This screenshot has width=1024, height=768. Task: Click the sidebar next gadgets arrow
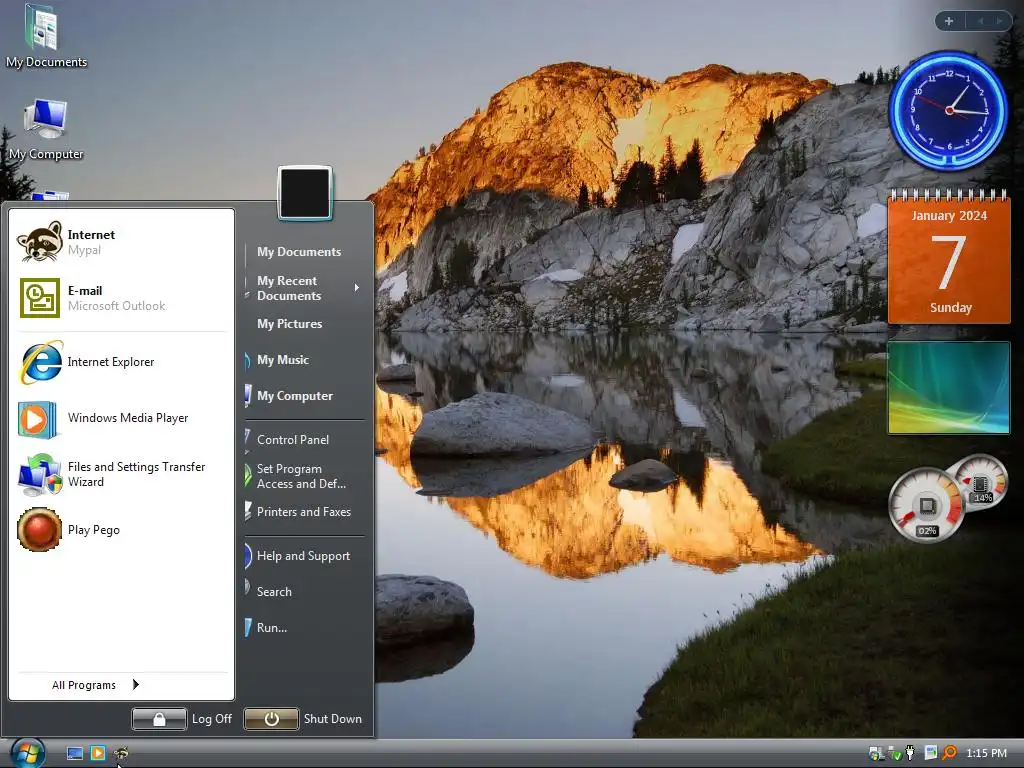coord(999,21)
